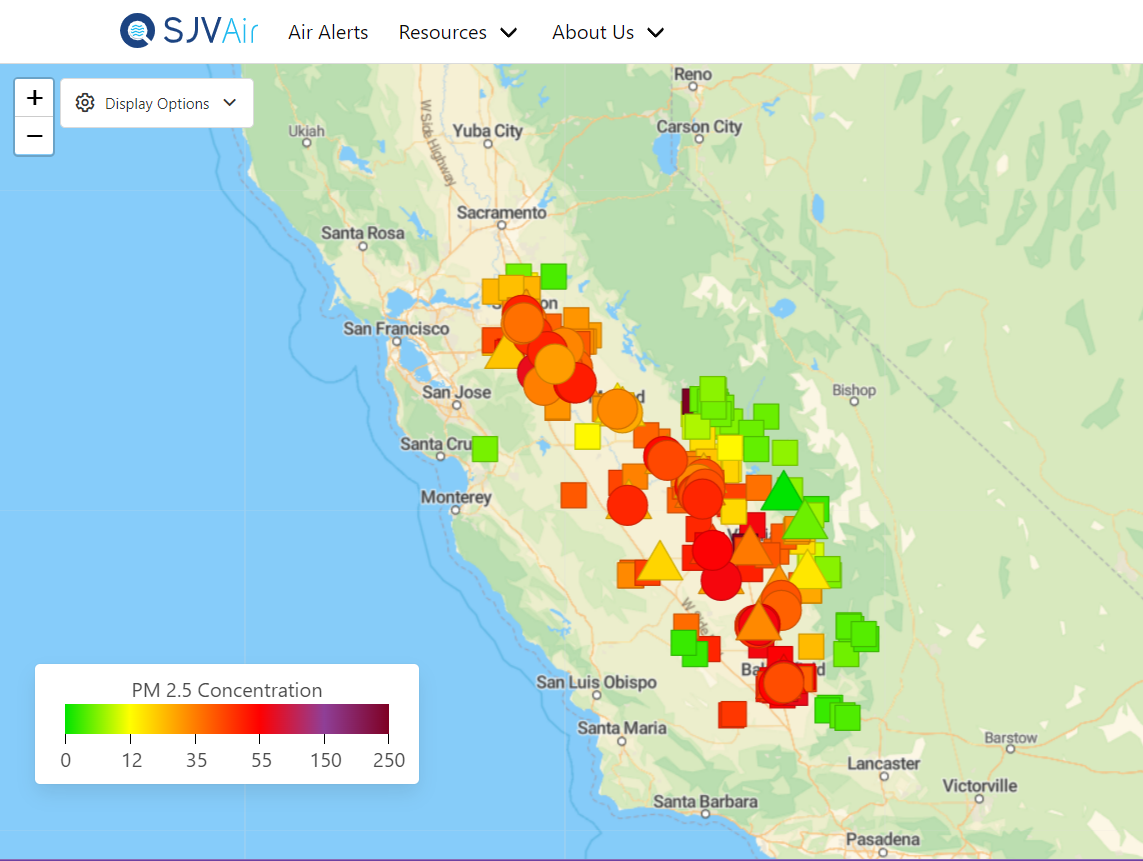The image size is (1143, 861).
Task: Click the yellow triangle marker west of Bakersfield
Action: coord(659,562)
